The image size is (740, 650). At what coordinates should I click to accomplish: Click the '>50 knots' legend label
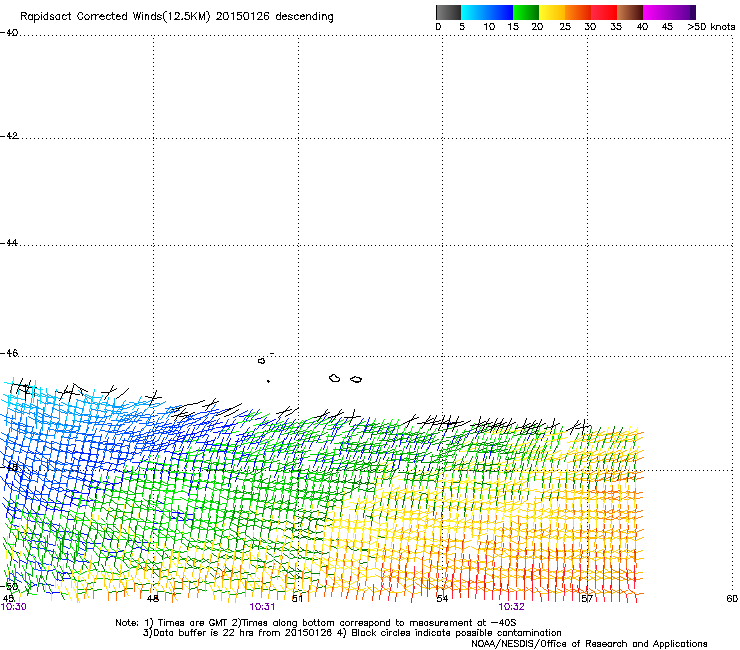pos(711,27)
